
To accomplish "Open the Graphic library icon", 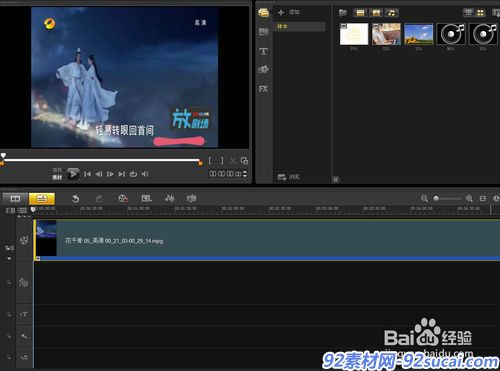I will [263, 70].
